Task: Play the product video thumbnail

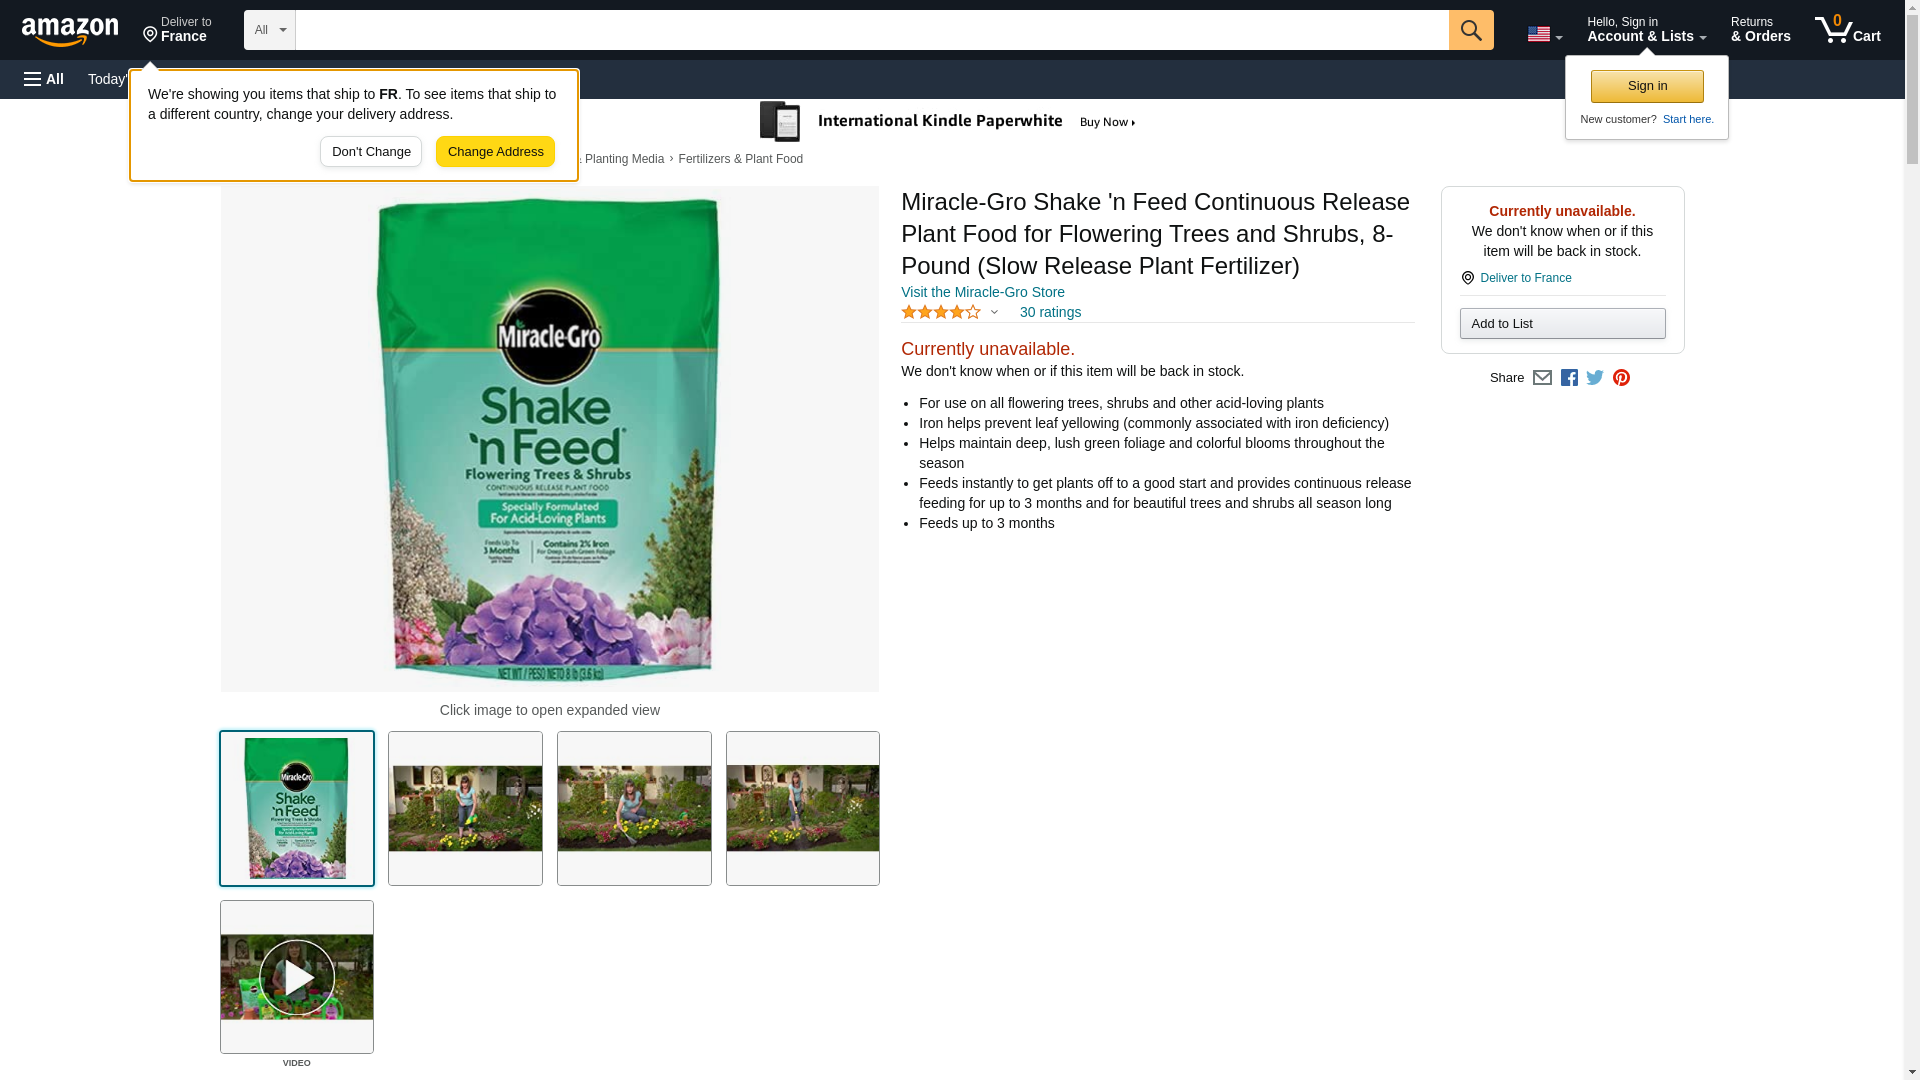Action: tap(297, 977)
